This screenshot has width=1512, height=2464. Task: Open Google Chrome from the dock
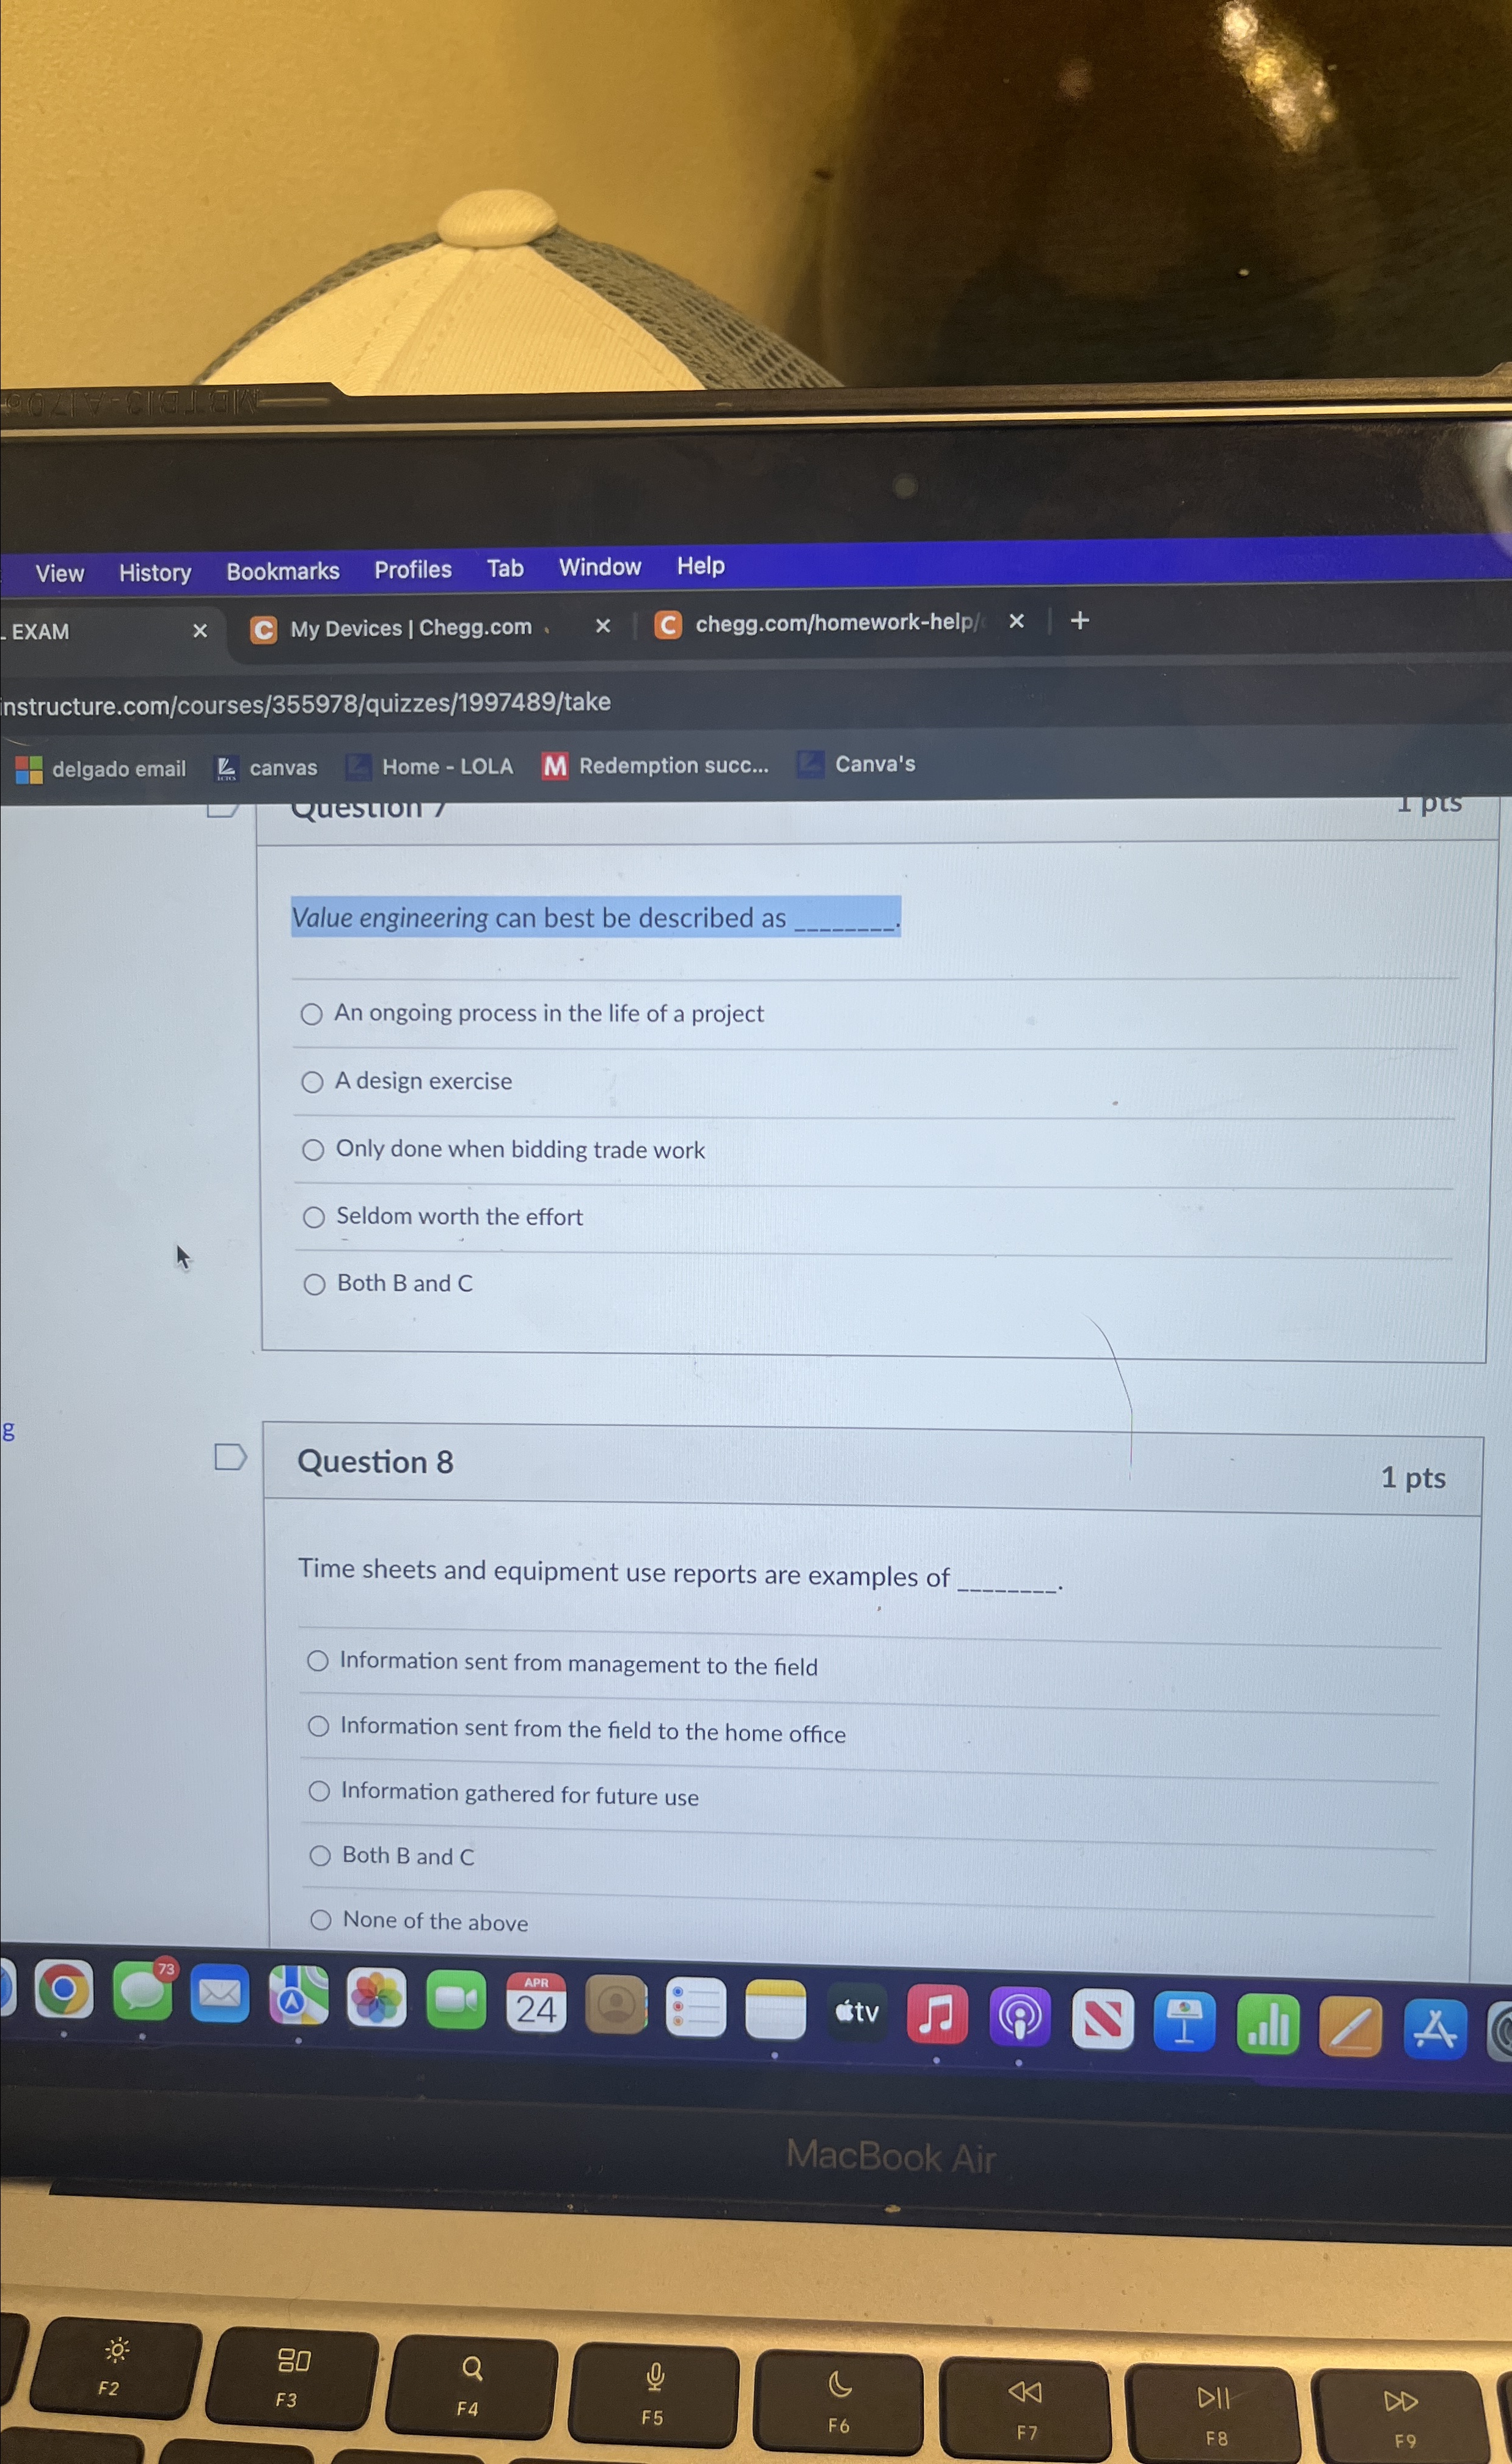pyautogui.click(x=63, y=1991)
